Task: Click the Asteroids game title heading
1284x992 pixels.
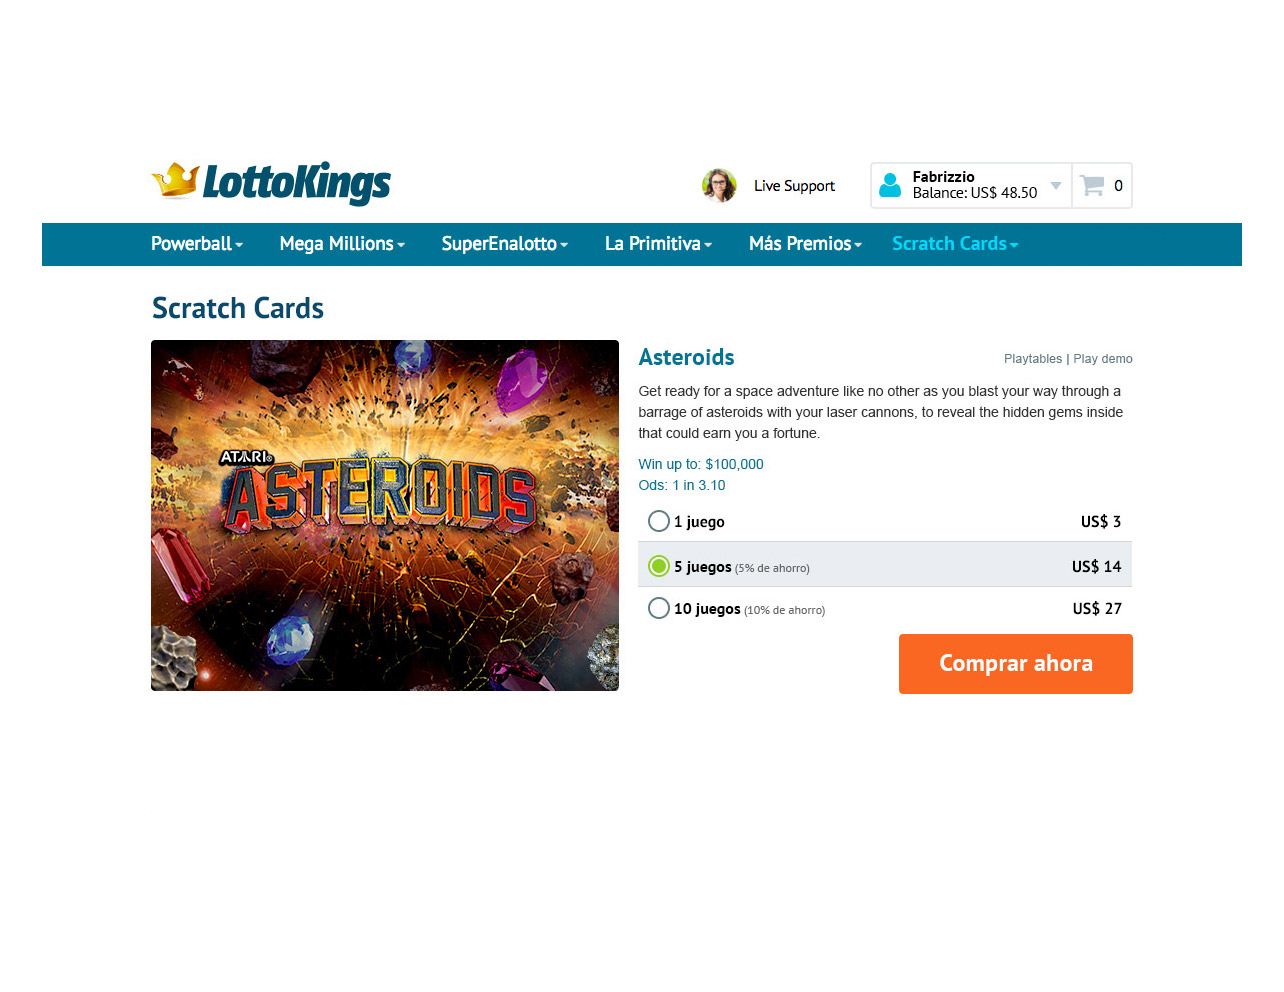Action: click(687, 357)
